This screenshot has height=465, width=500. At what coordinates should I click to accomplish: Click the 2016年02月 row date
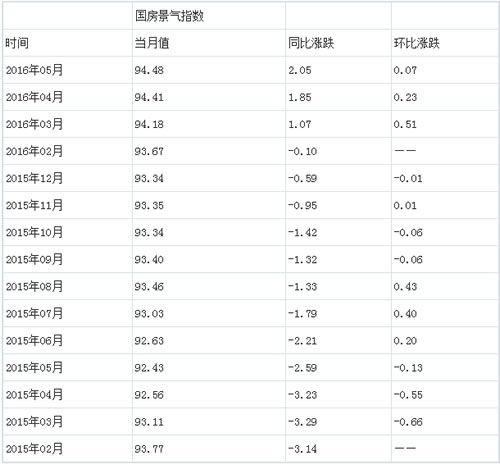34,151
